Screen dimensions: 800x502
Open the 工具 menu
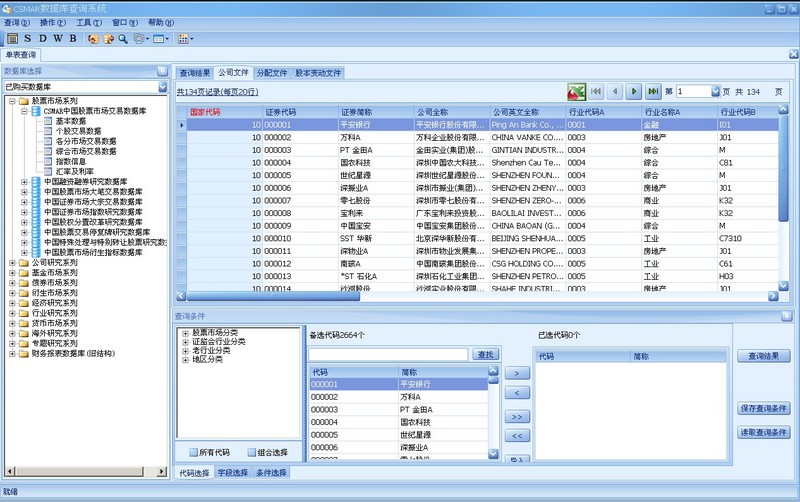click(89, 22)
